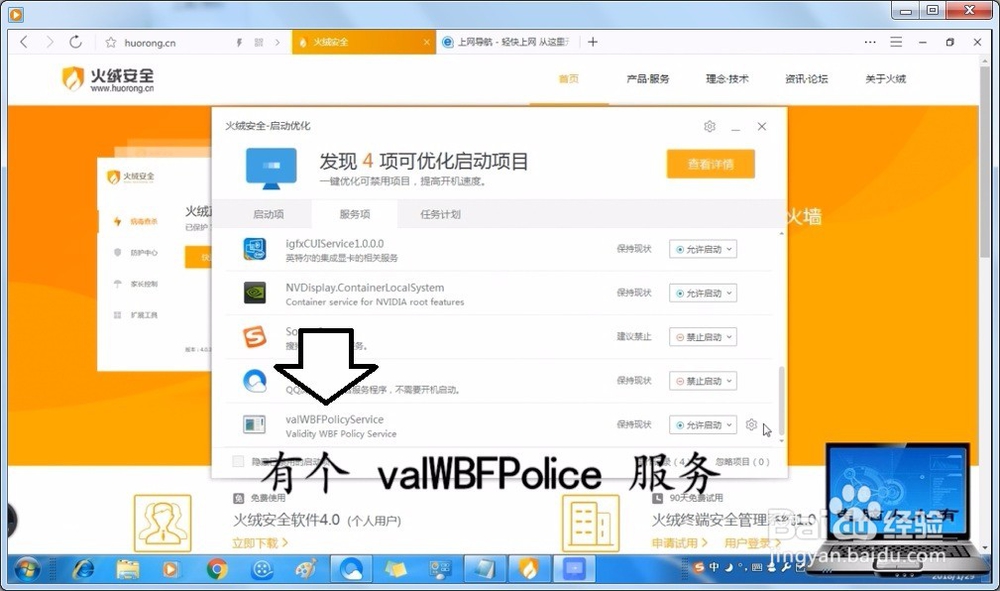1000x591 pixels.
Task: Click the NVIDIA NVDisplay.ContainerLocalSystem service icon
Action: coord(253,293)
